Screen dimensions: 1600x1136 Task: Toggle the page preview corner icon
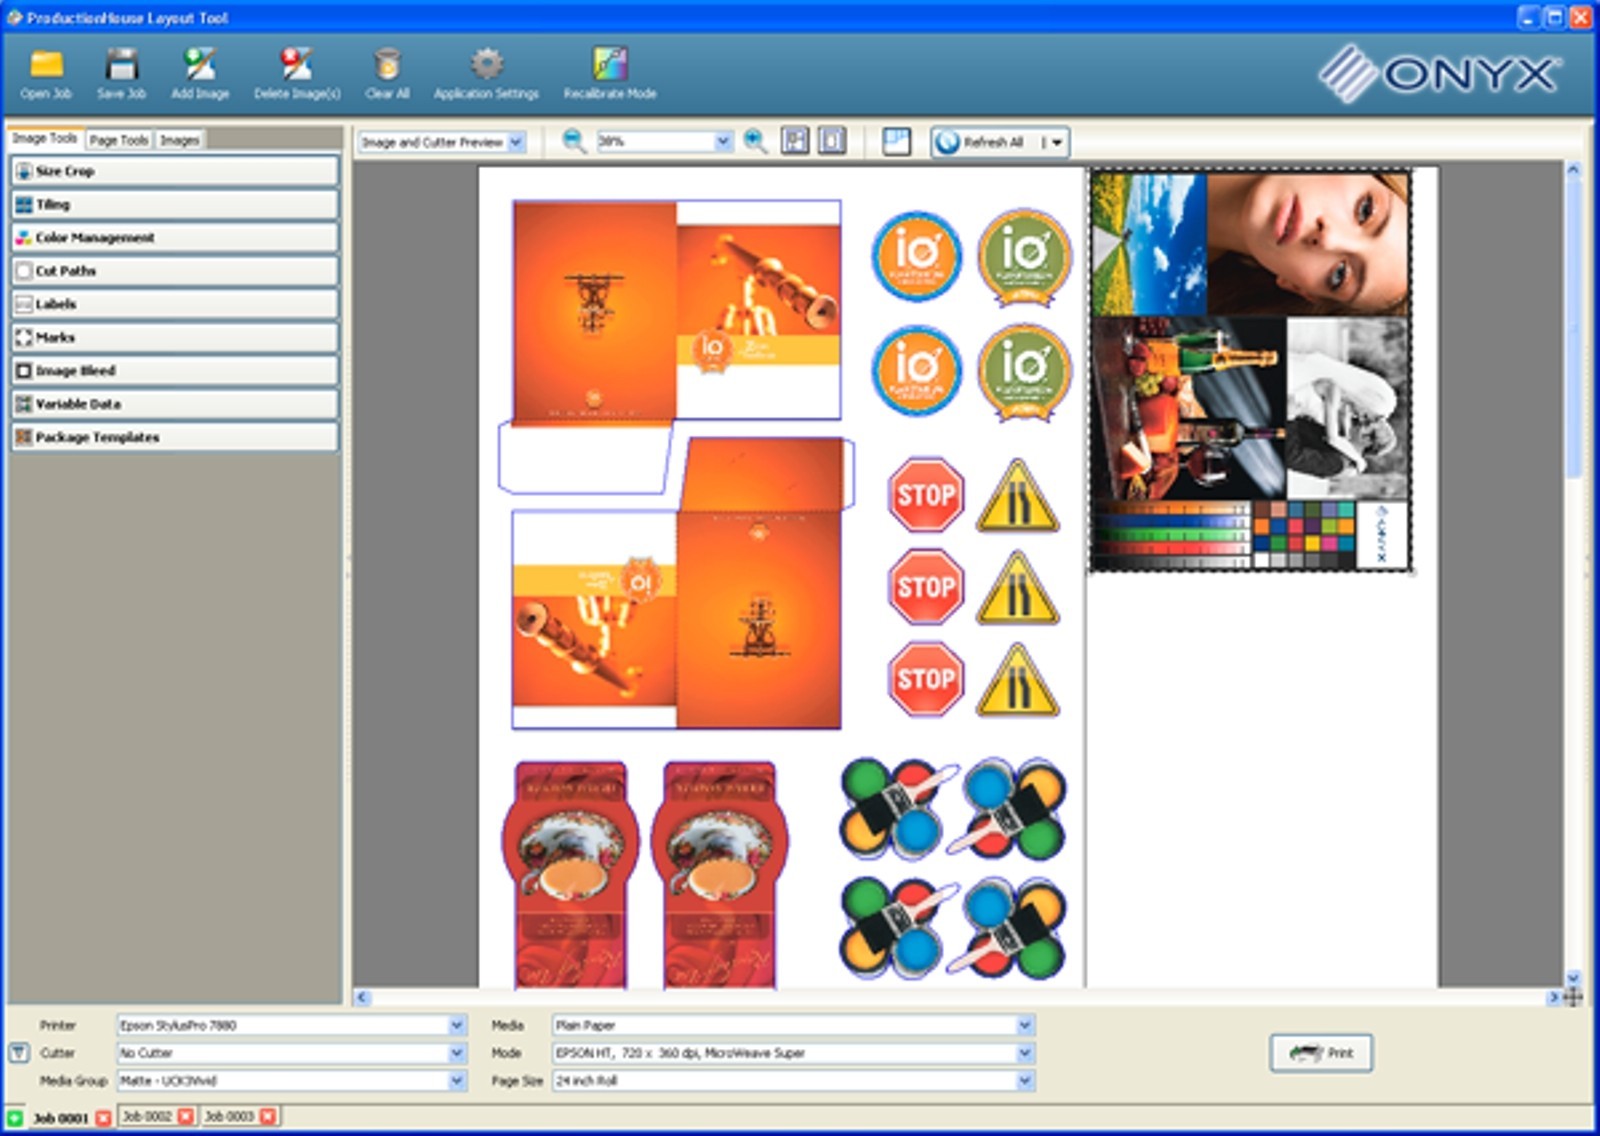click(894, 141)
